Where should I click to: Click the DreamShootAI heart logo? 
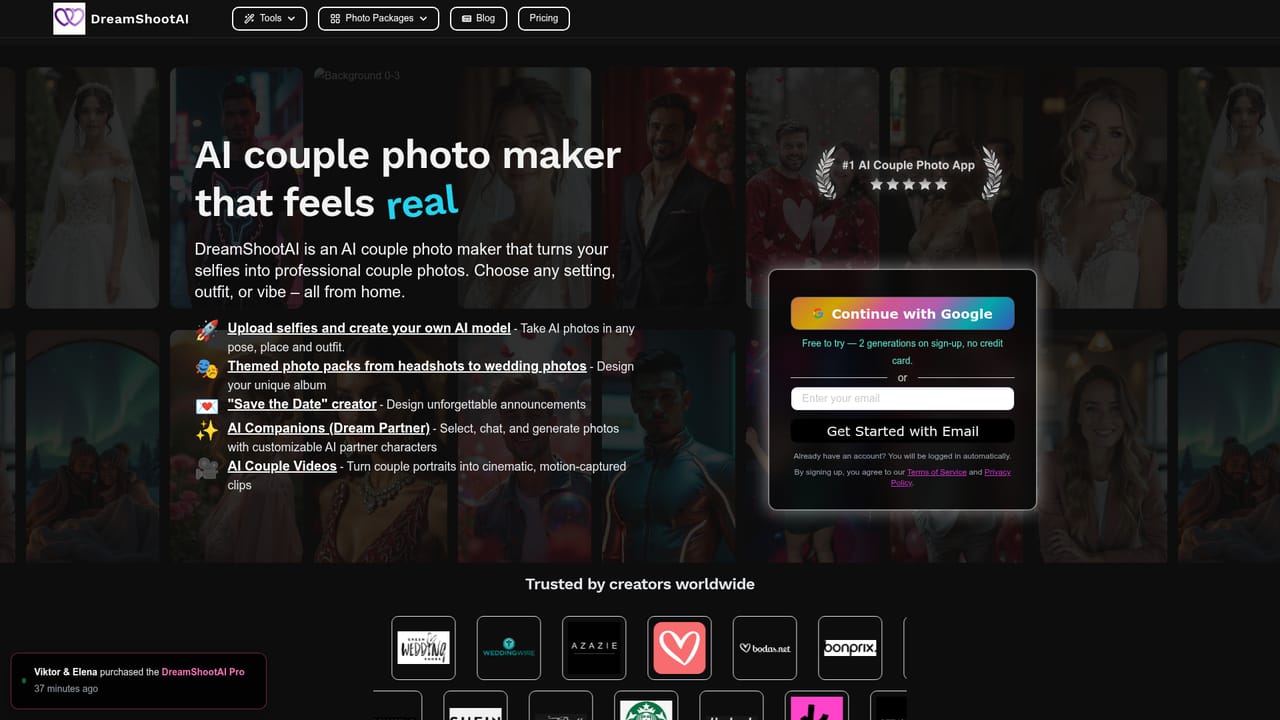click(x=69, y=18)
